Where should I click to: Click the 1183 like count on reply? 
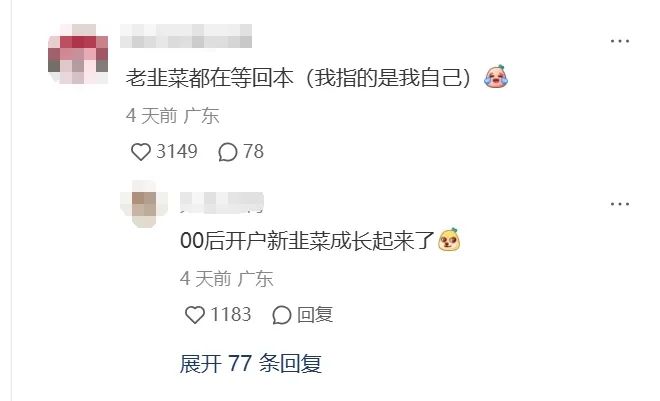click(x=231, y=314)
